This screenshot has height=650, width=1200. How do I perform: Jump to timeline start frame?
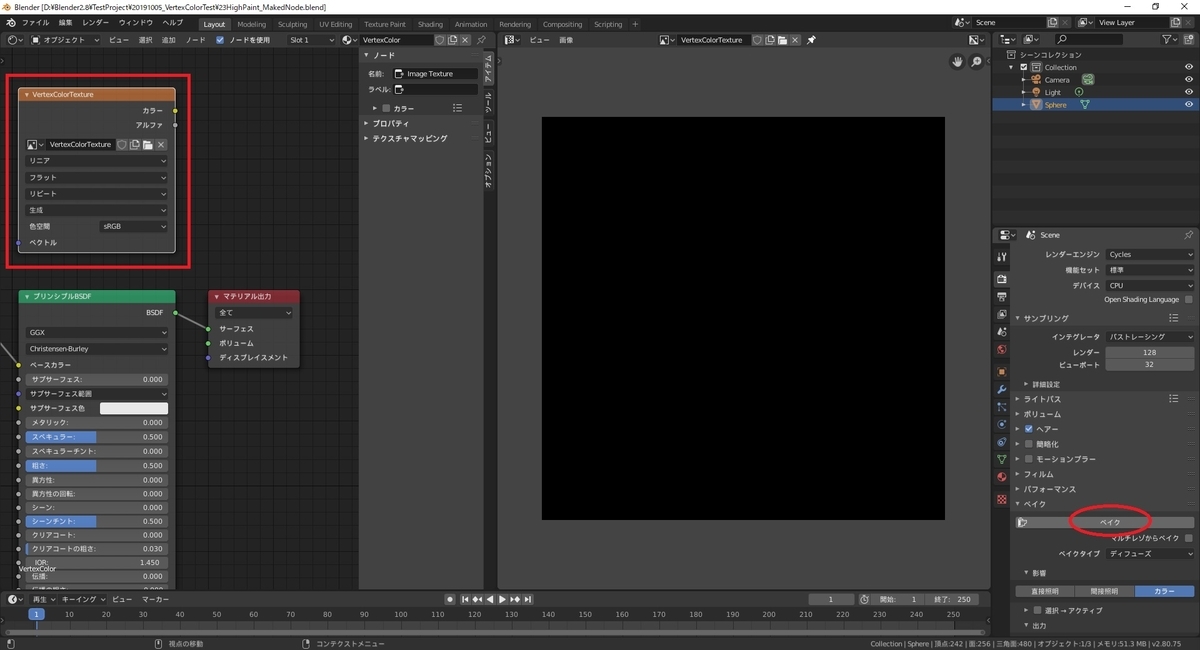pyautogui.click(x=465, y=599)
